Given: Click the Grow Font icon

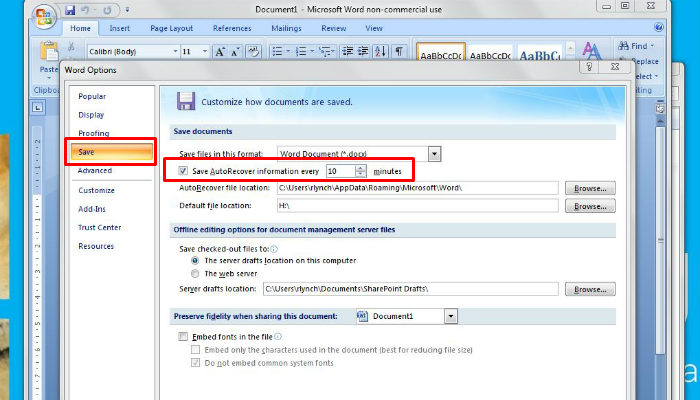Looking at the screenshot, I should point(220,51).
